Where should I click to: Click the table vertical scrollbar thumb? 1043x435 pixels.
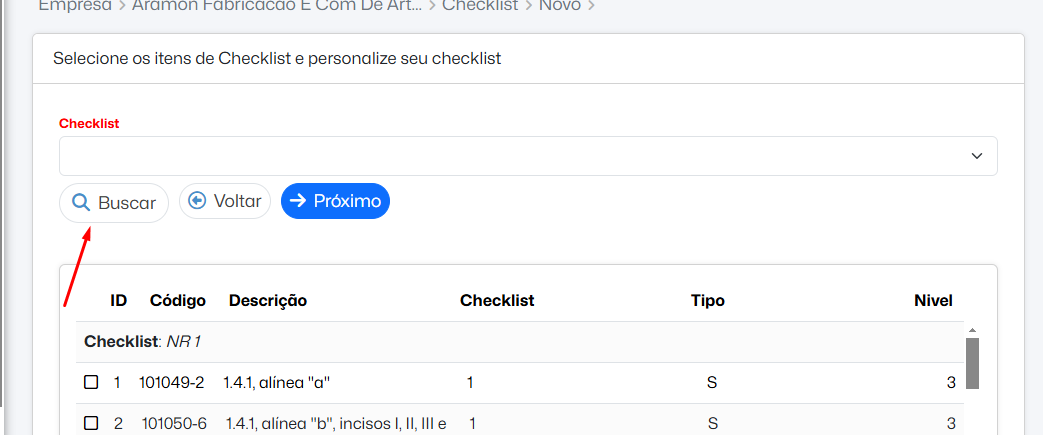click(971, 362)
